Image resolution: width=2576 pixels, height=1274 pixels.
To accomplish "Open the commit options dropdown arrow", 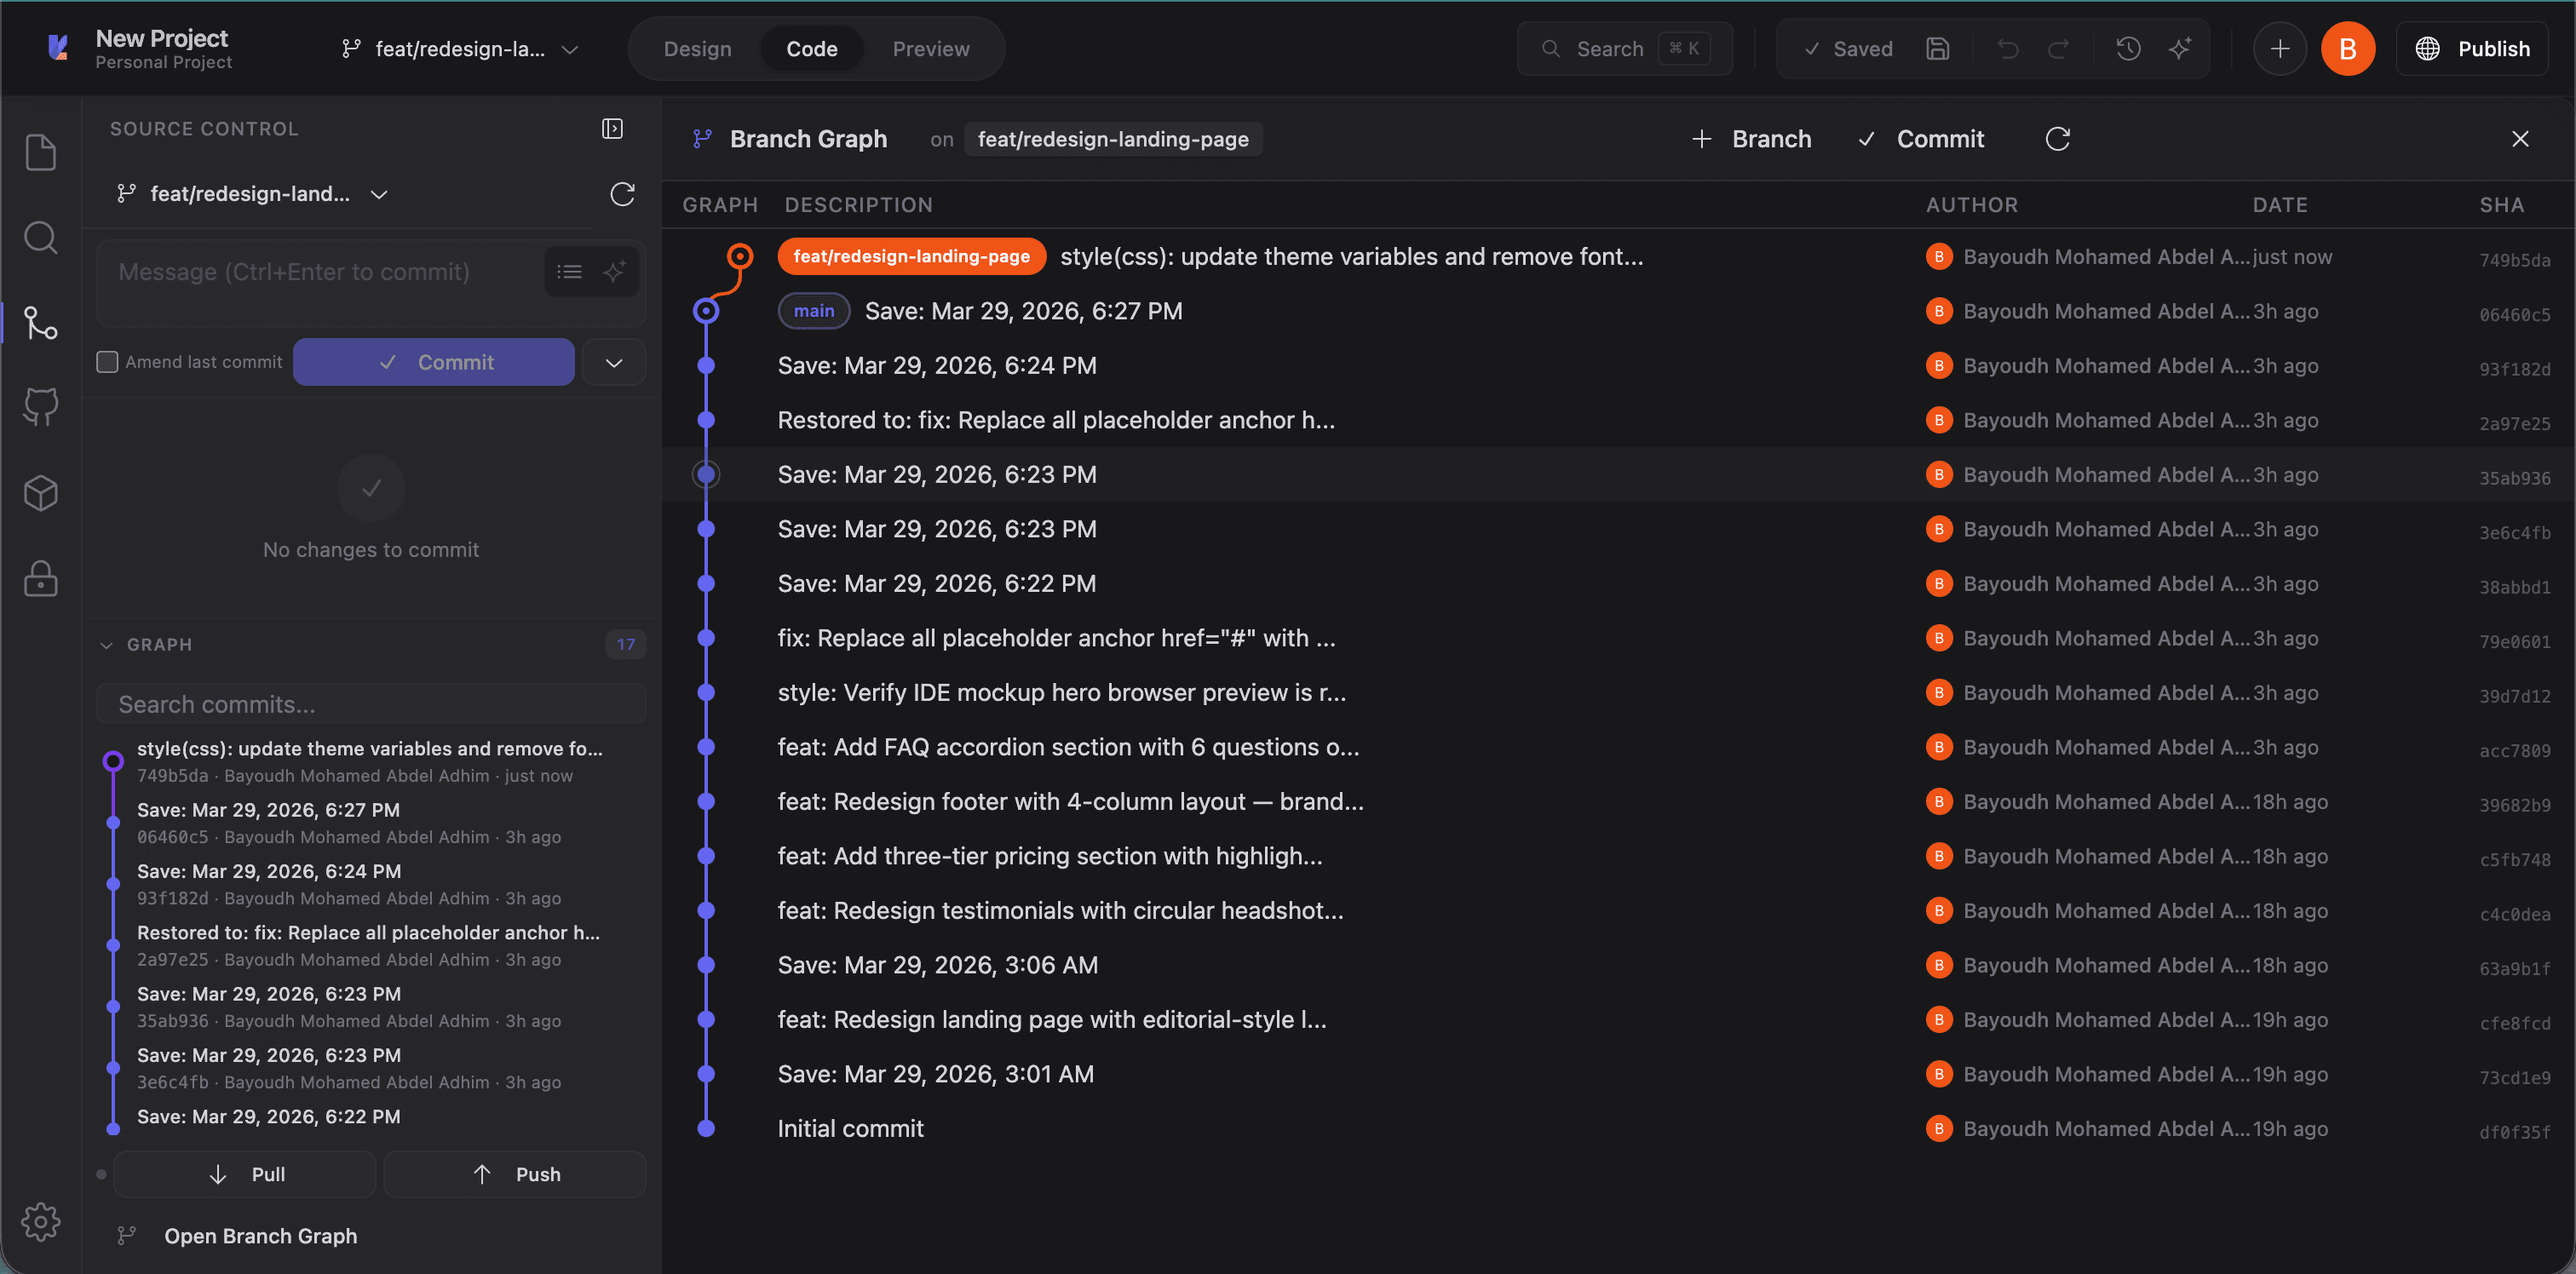I will pos(613,362).
